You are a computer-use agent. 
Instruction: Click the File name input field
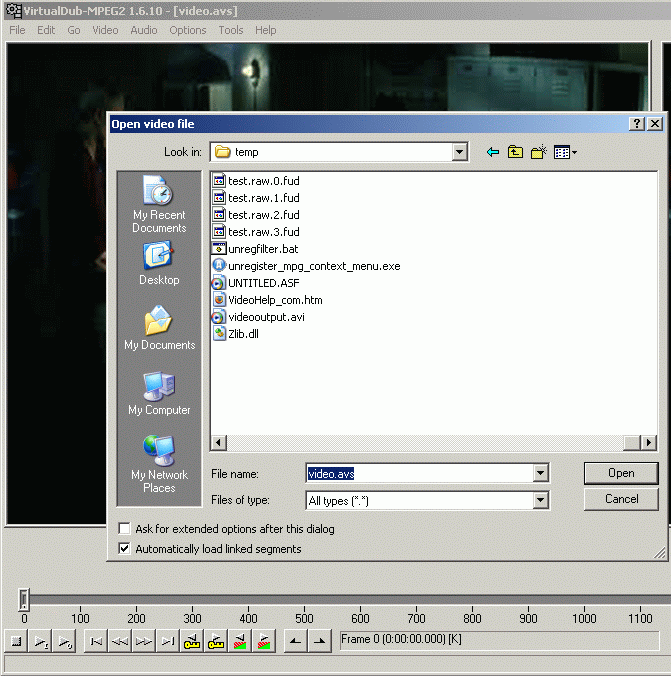point(420,473)
